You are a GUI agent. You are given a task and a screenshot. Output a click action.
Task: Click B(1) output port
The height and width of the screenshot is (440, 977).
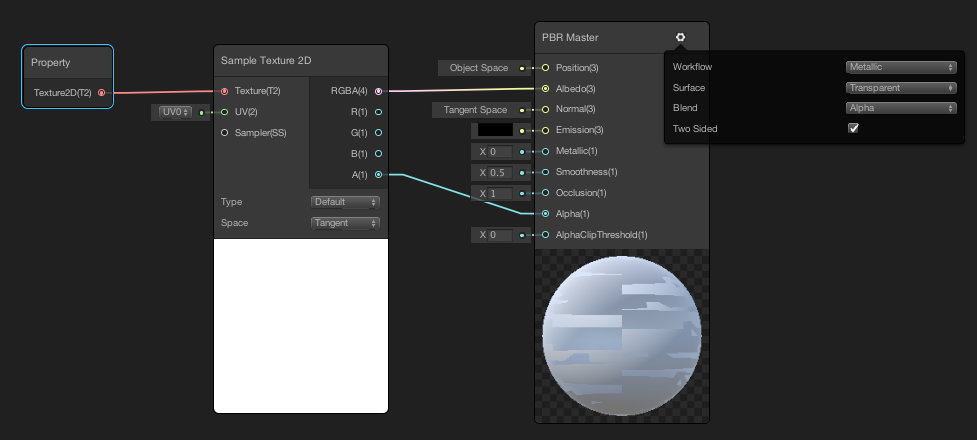click(x=378, y=154)
